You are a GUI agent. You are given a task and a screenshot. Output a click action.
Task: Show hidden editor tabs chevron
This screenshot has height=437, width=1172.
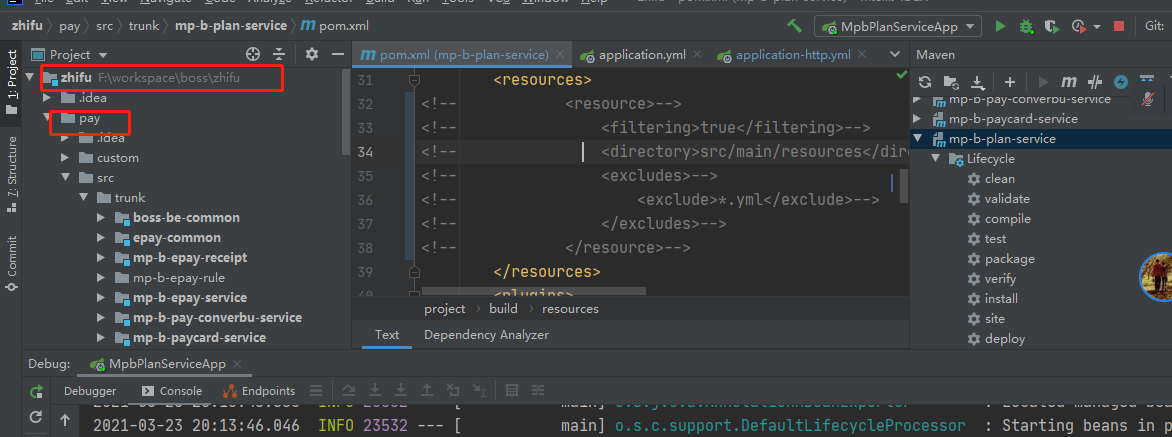[894, 55]
